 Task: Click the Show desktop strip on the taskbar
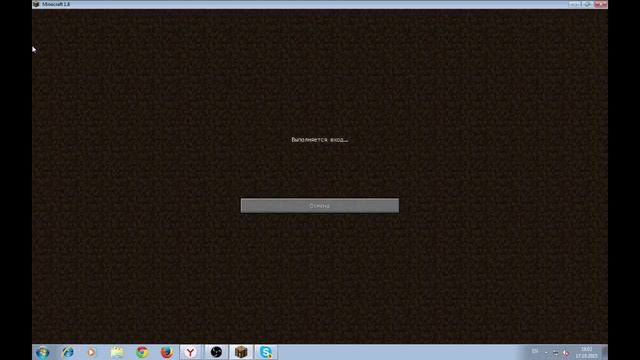pos(605,352)
